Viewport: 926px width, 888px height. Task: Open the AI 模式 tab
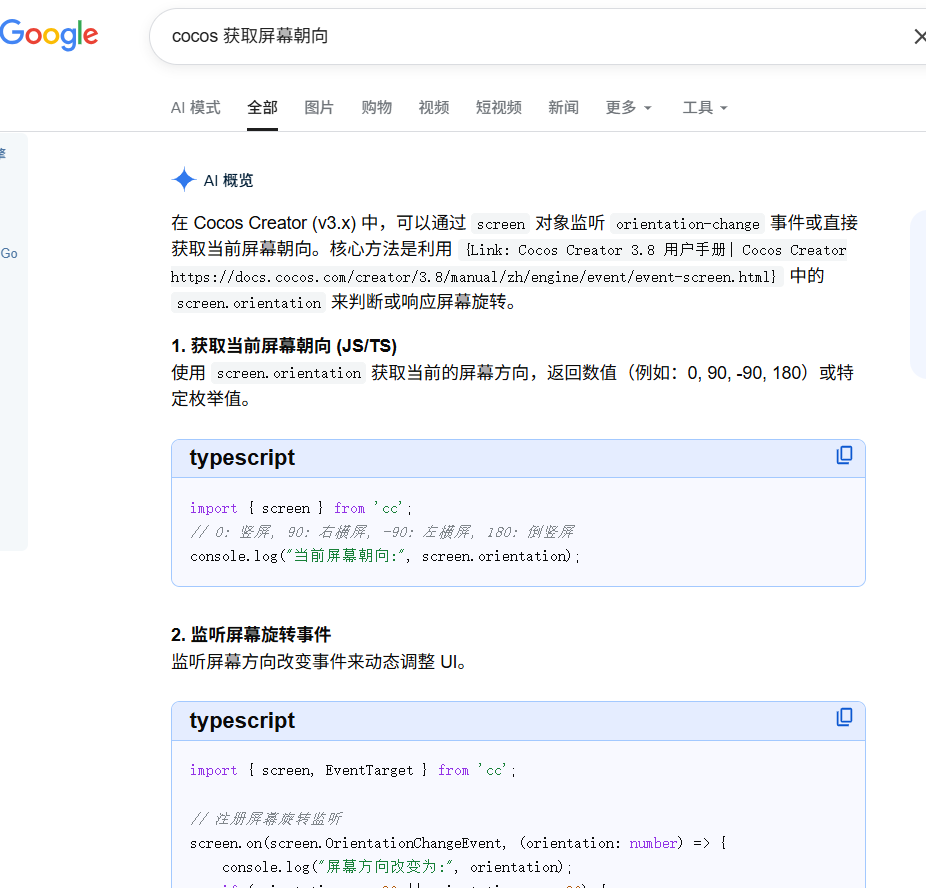(x=195, y=108)
